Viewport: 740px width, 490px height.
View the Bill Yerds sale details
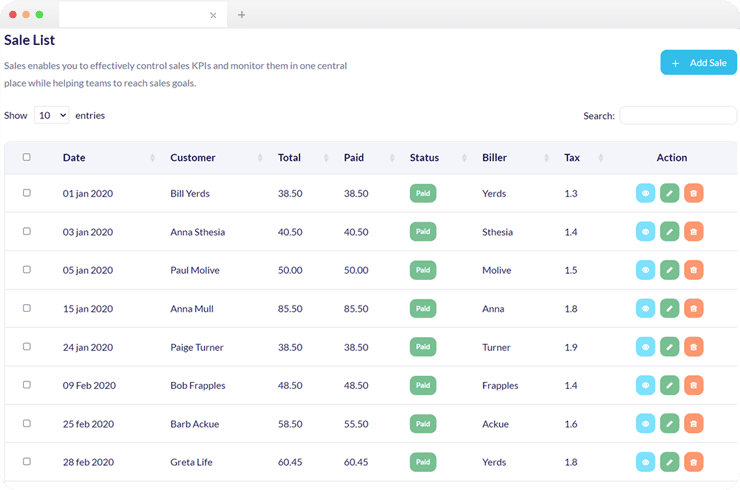[645, 193]
